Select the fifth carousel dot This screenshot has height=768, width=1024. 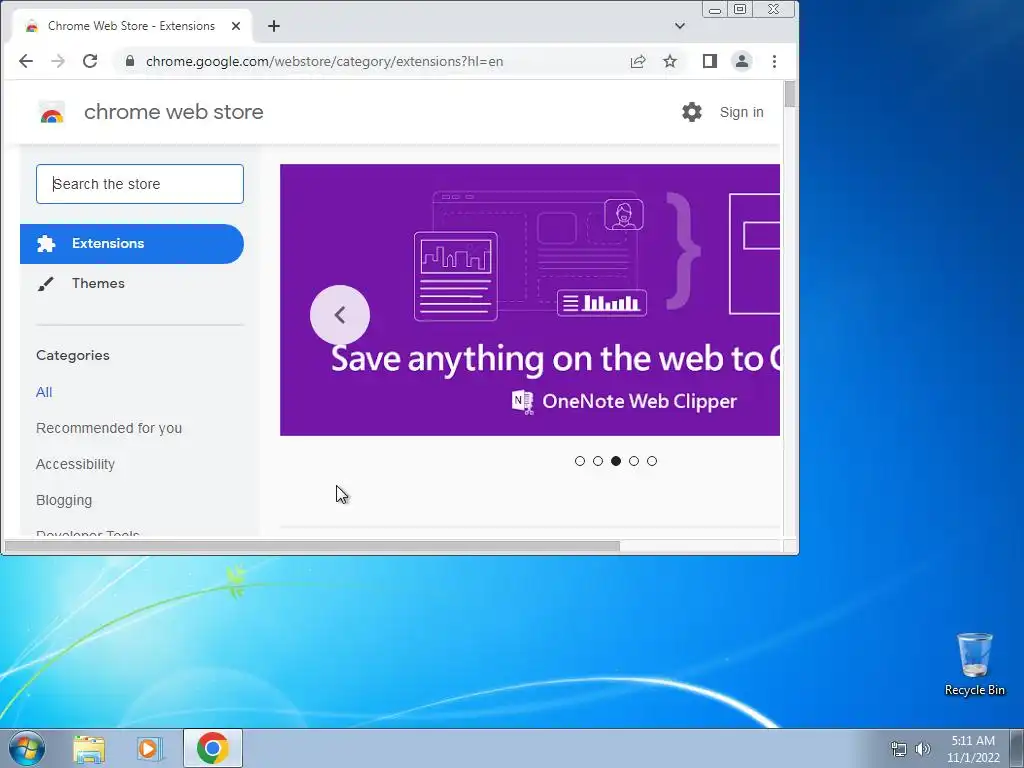click(652, 461)
